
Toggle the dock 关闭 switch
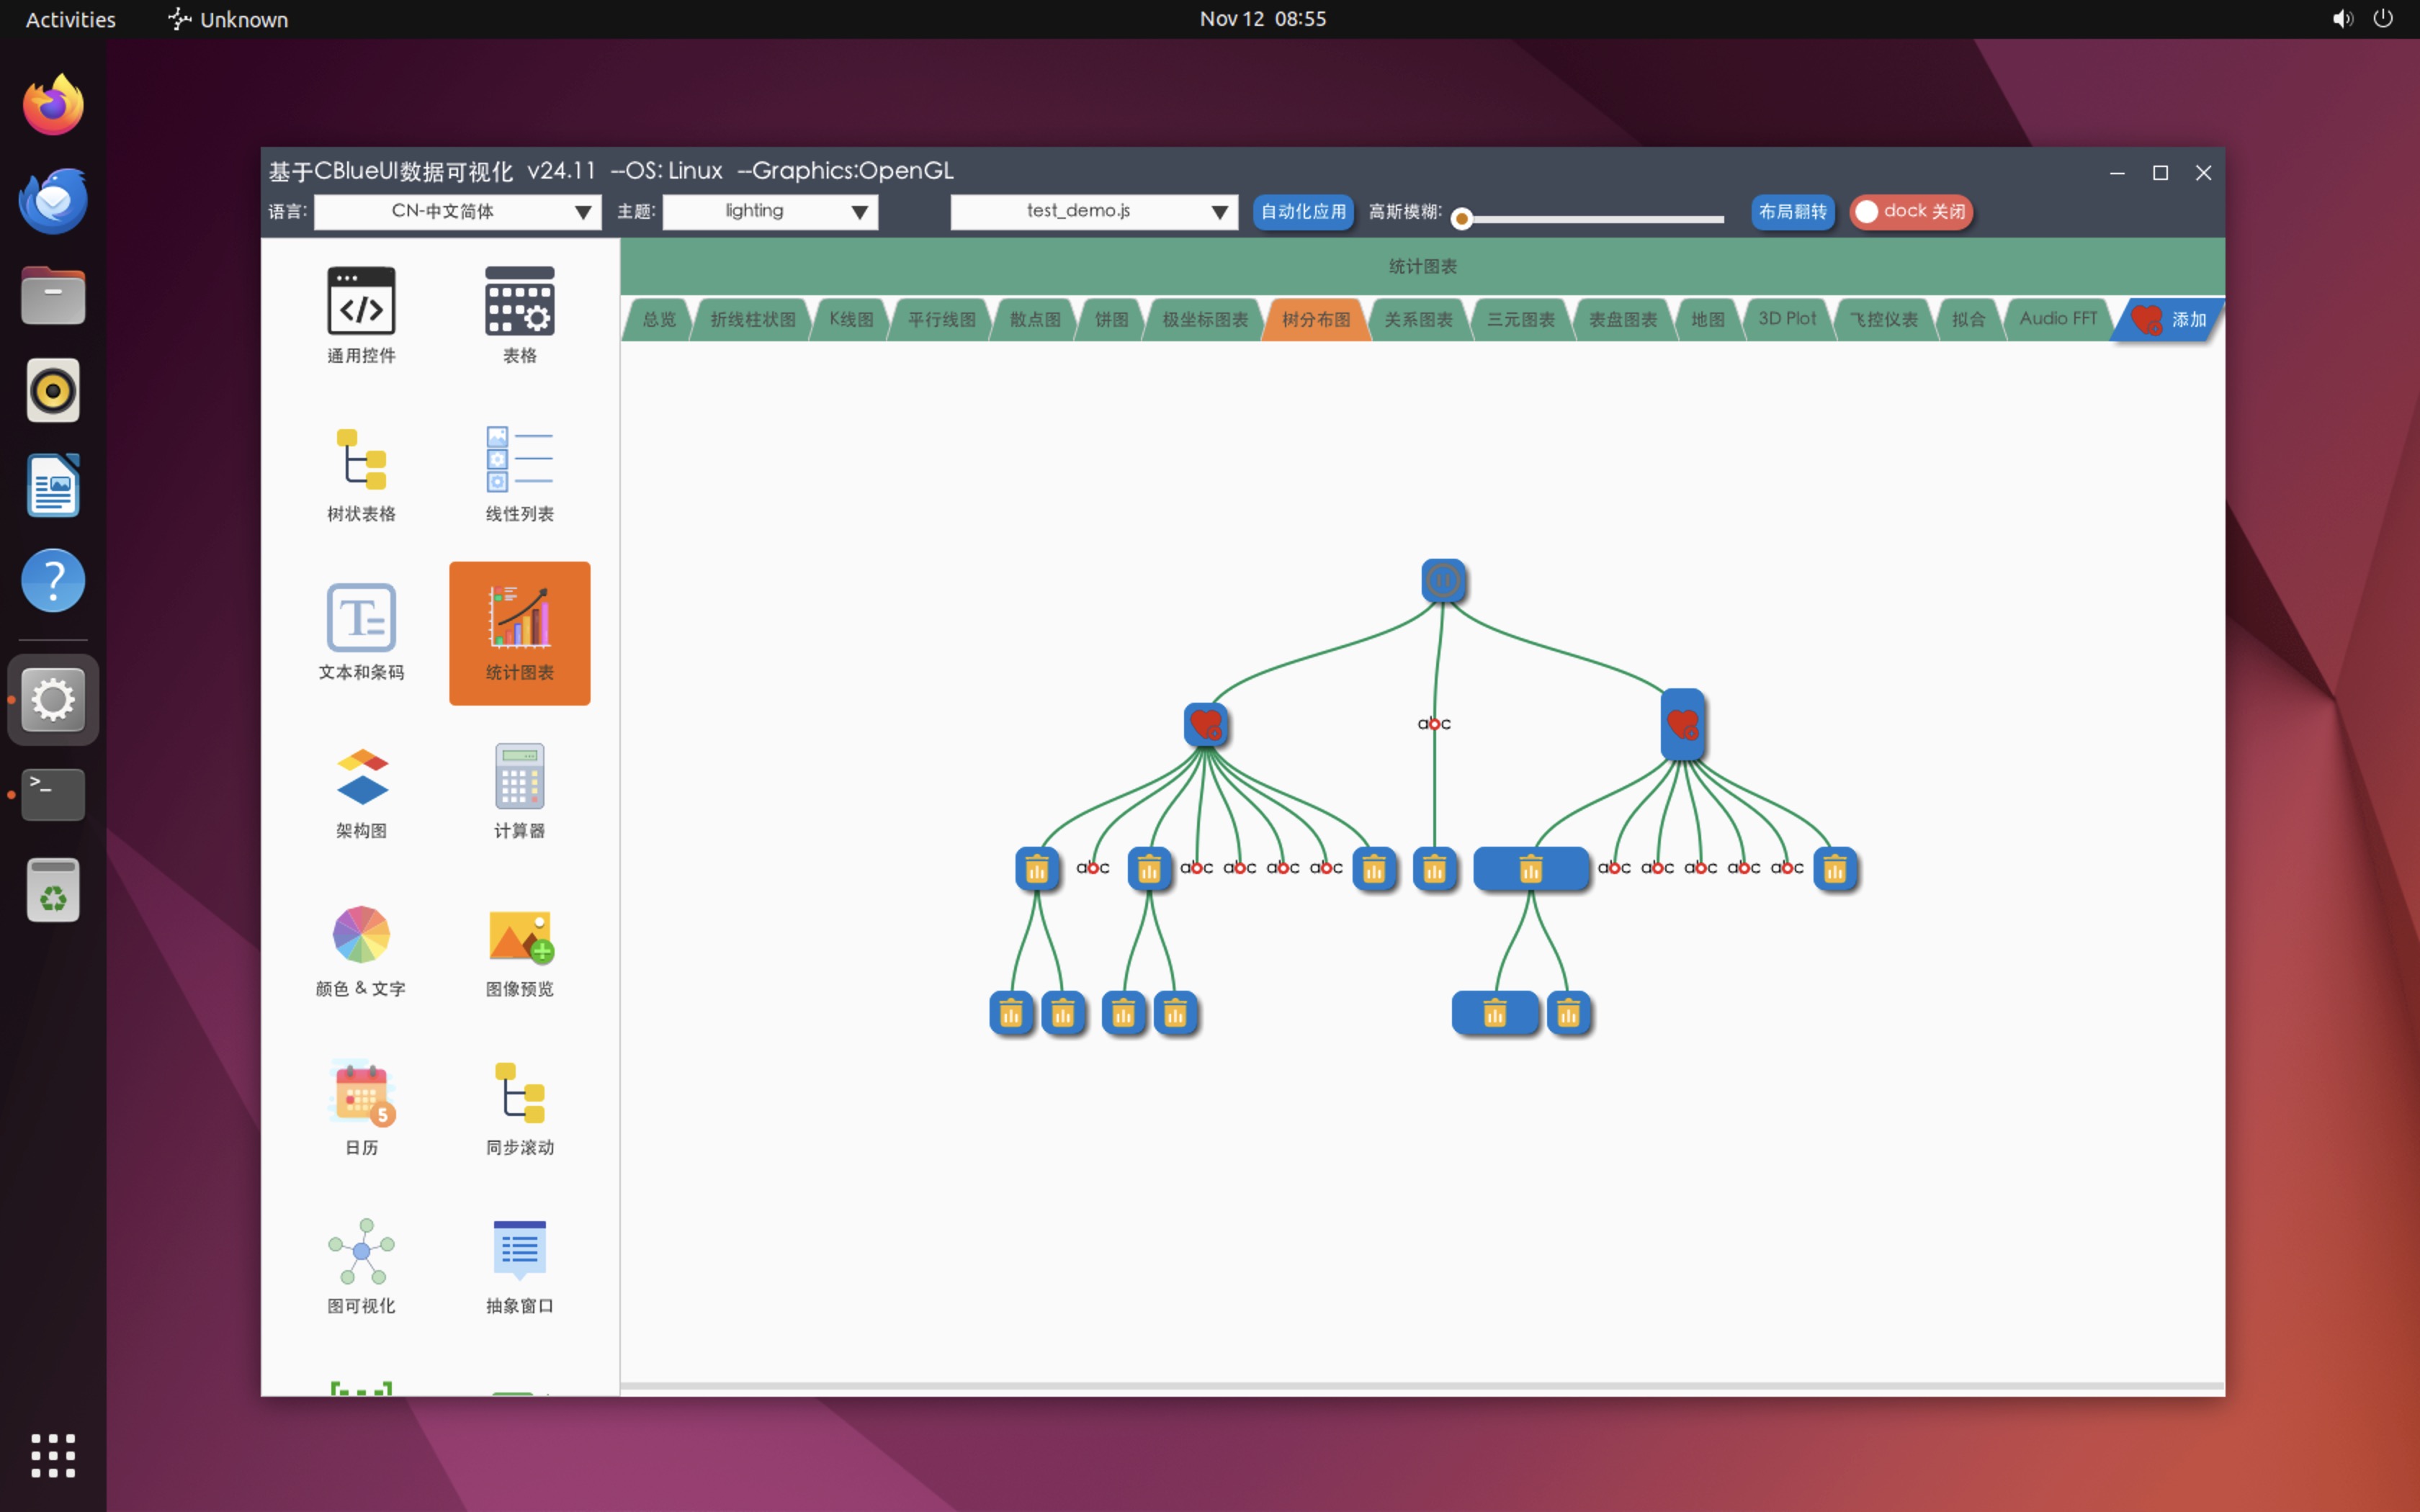coord(1910,212)
